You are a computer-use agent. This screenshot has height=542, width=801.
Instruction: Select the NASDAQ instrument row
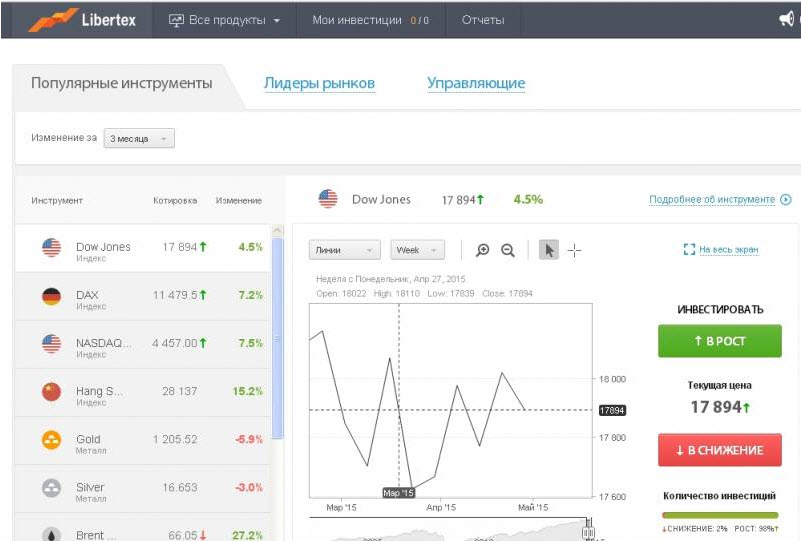[x=143, y=344]
